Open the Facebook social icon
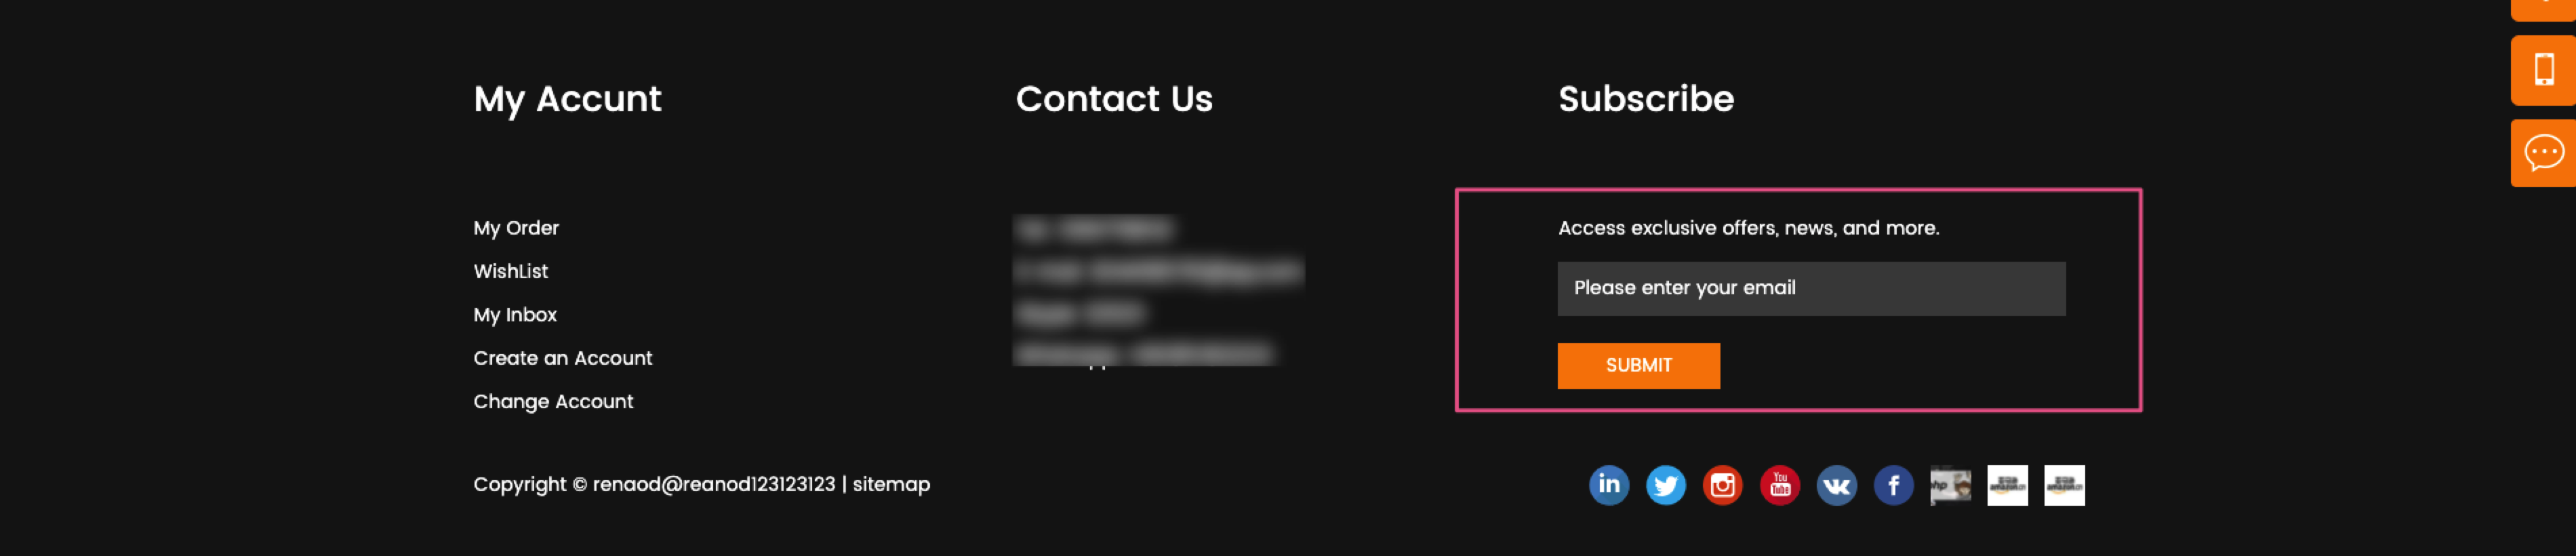 pyautogui.click(x=1893, y=485)
